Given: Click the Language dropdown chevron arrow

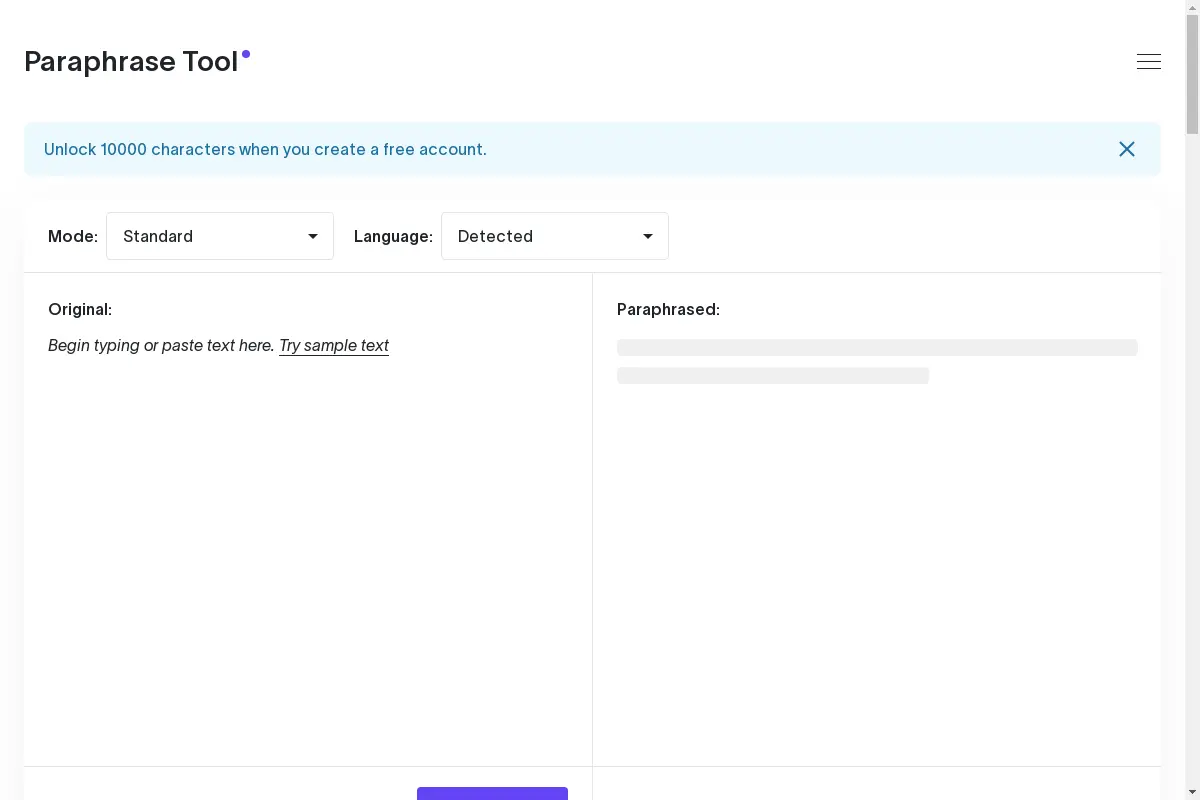Looking at the screenshot, I should pos(647,236).
